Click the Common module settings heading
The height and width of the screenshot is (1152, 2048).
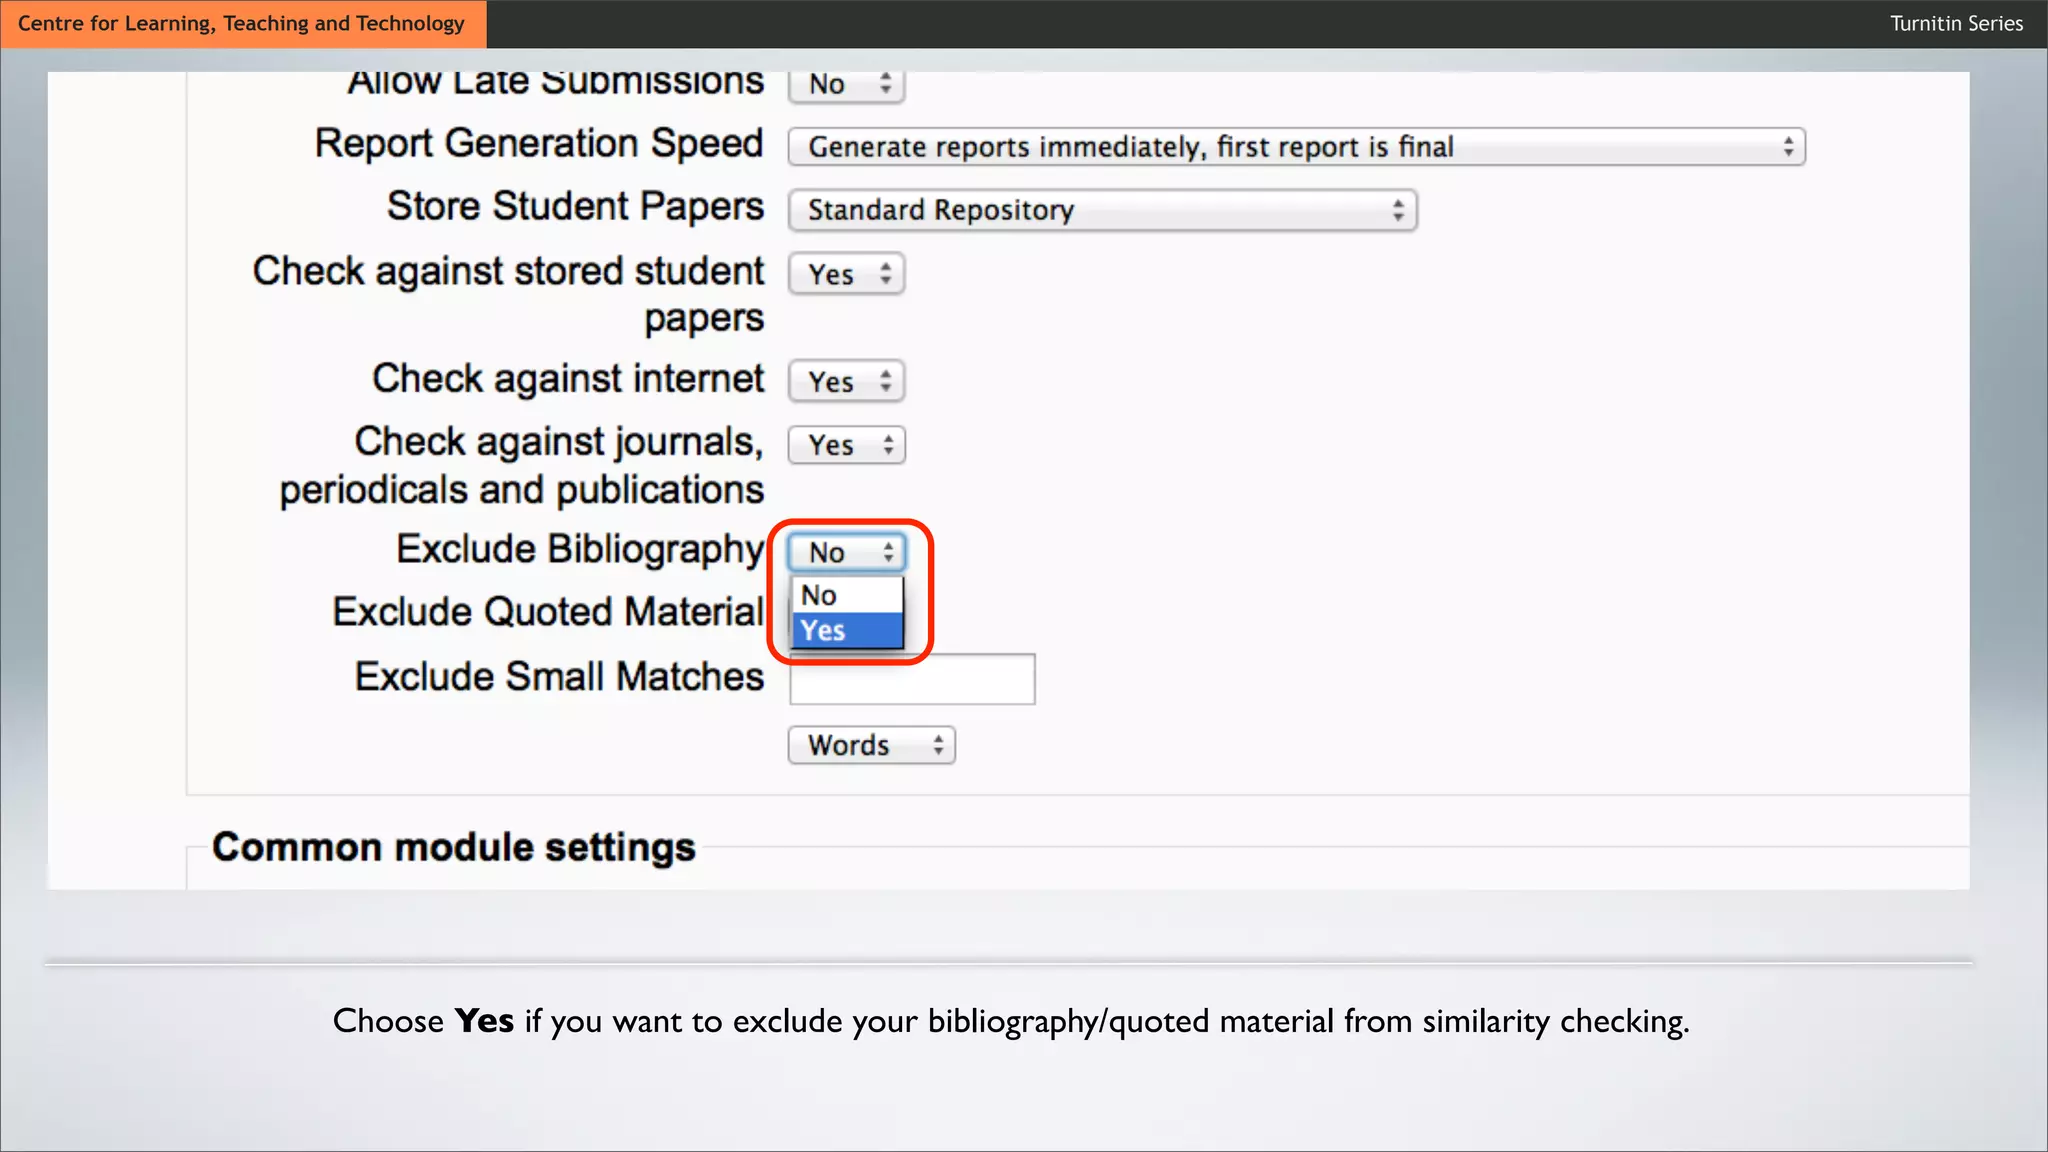click(453, 847)
